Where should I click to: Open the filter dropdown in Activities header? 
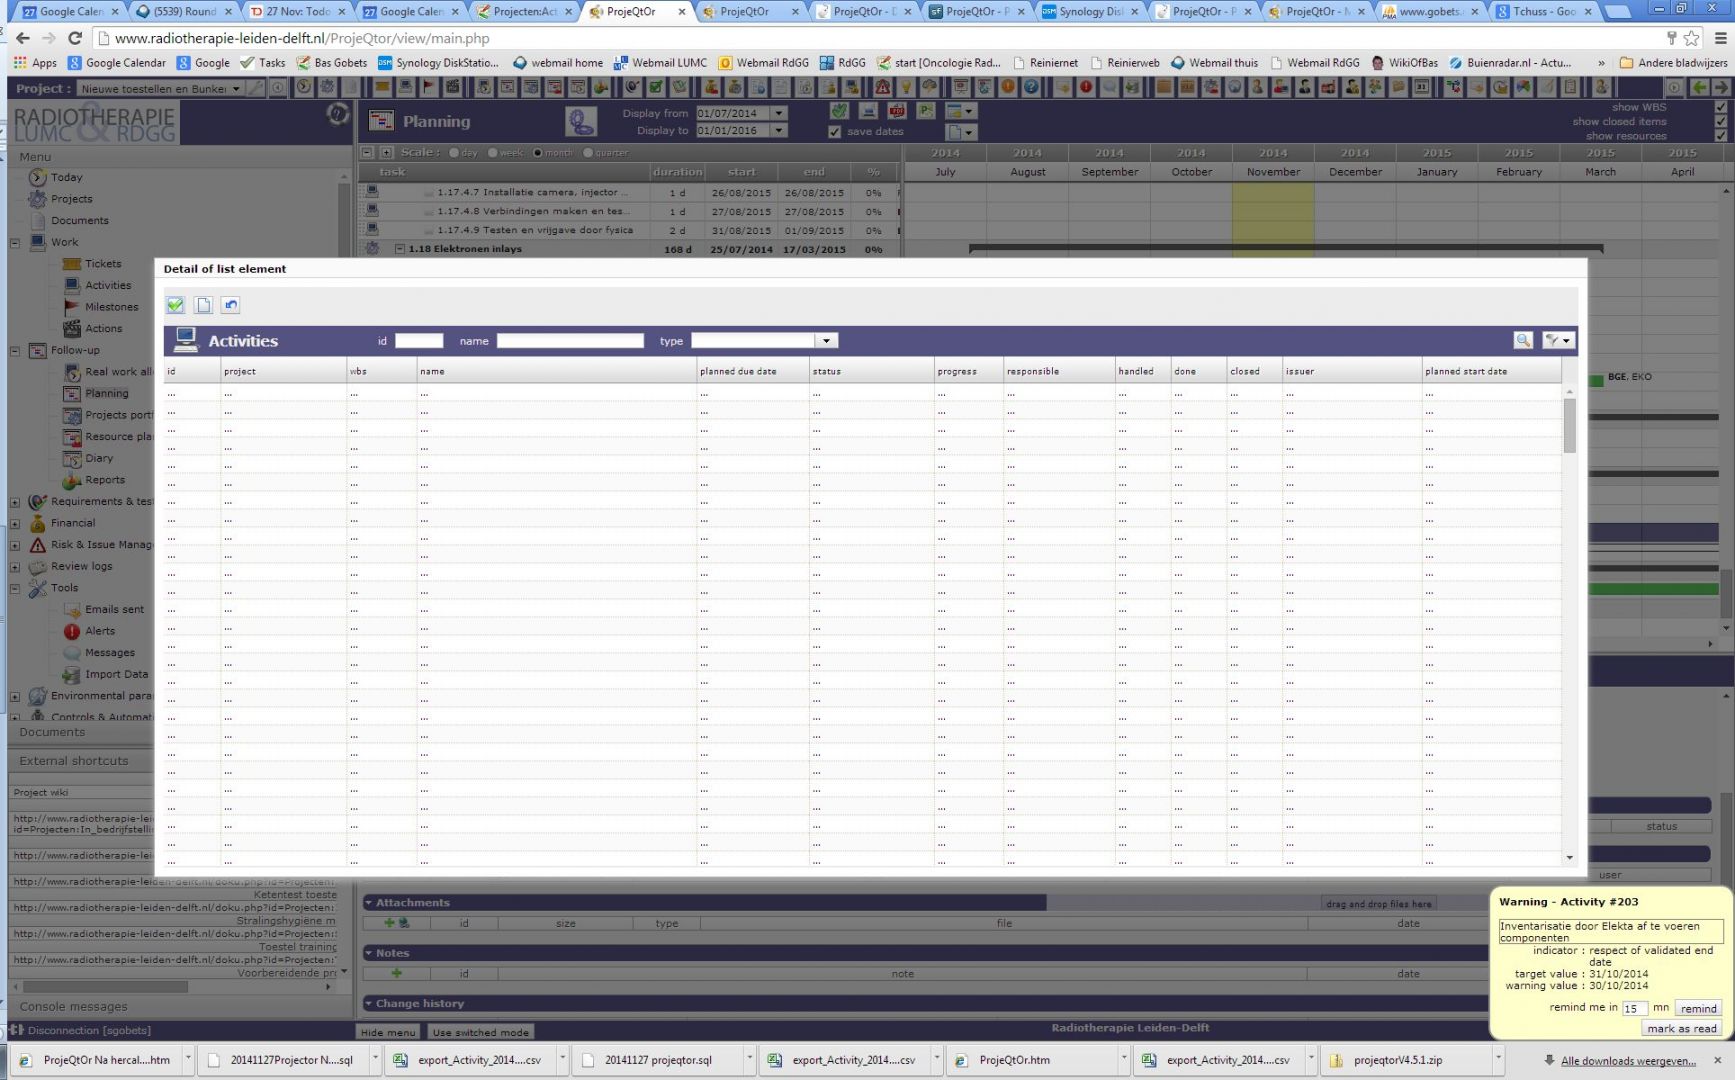[x=1558, y=341]
